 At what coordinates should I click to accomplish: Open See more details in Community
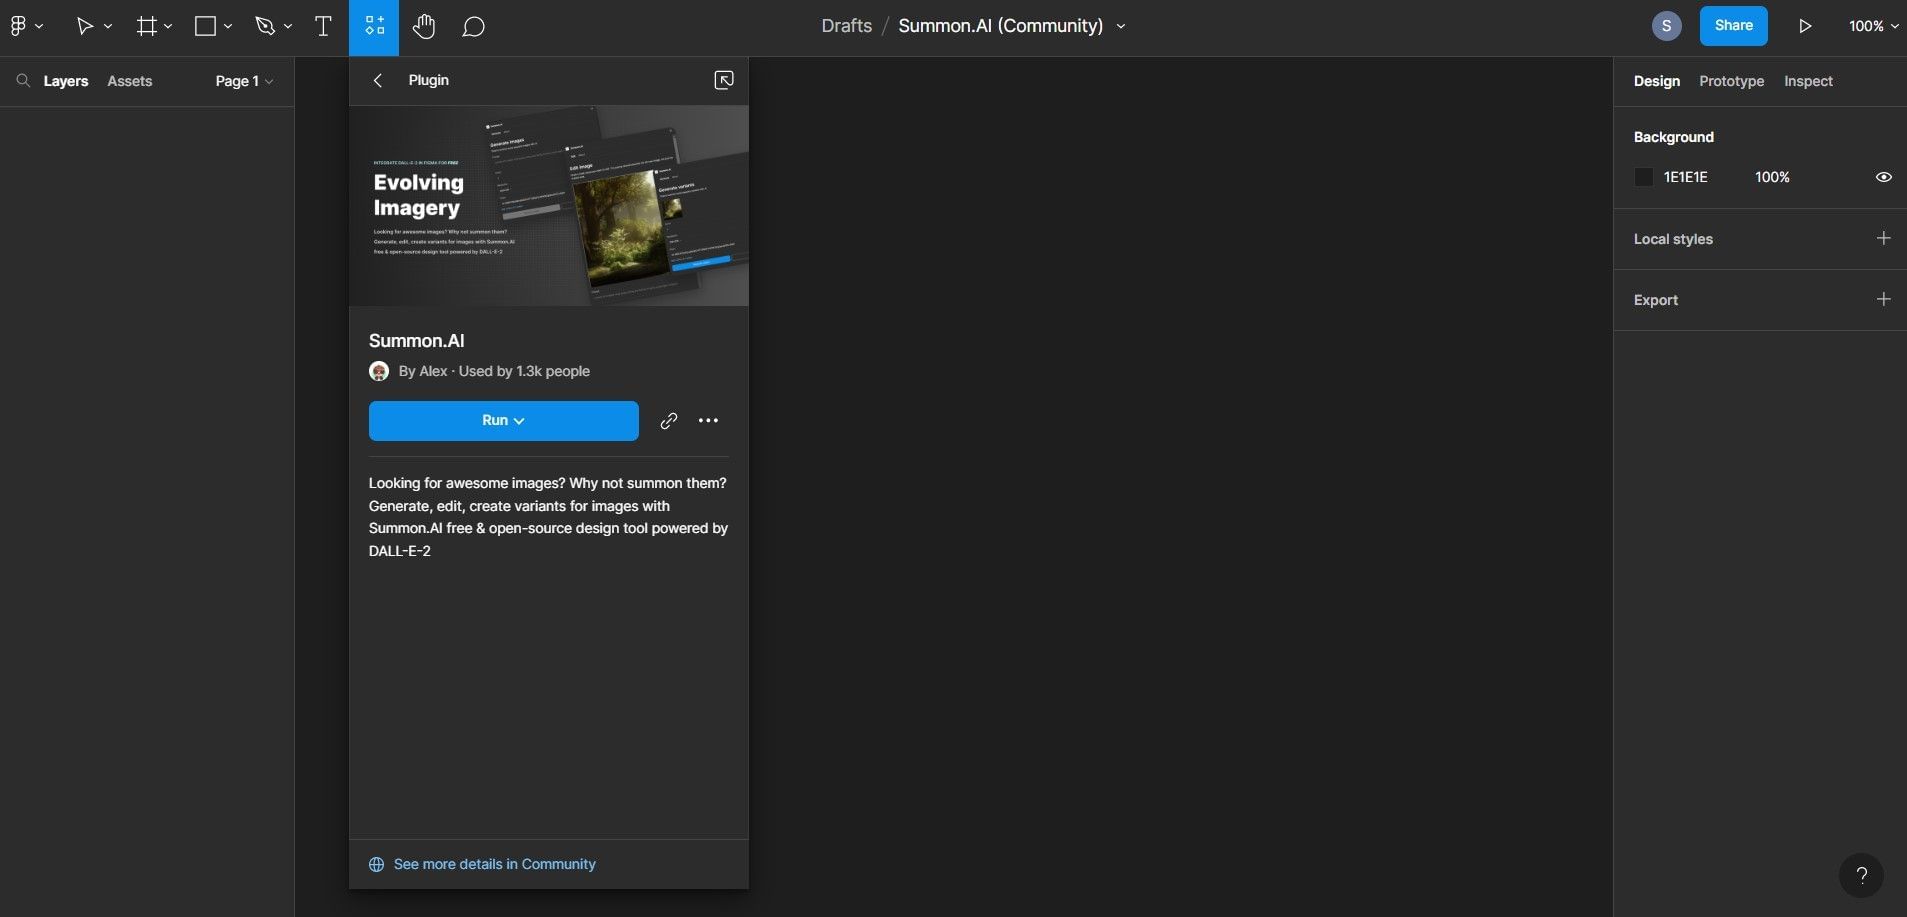pyautogui.click(x=494, y=863)
